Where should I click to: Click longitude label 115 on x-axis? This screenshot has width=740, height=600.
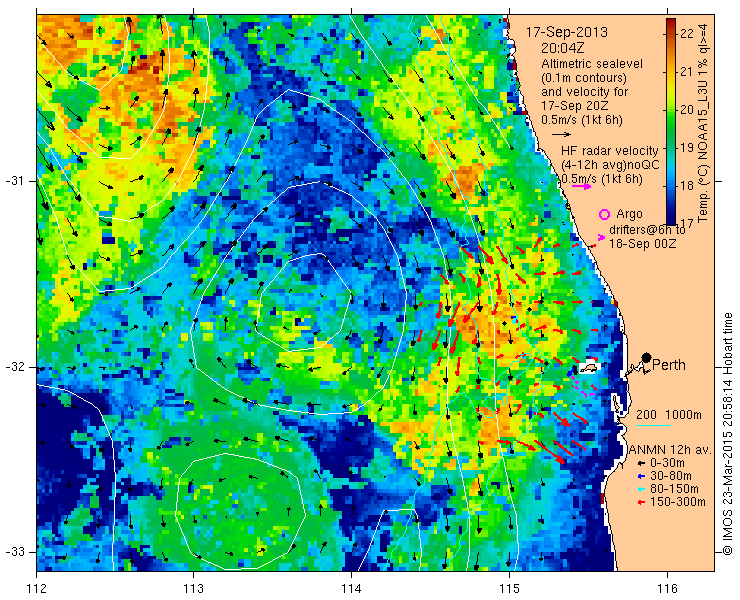coord(509,589)
